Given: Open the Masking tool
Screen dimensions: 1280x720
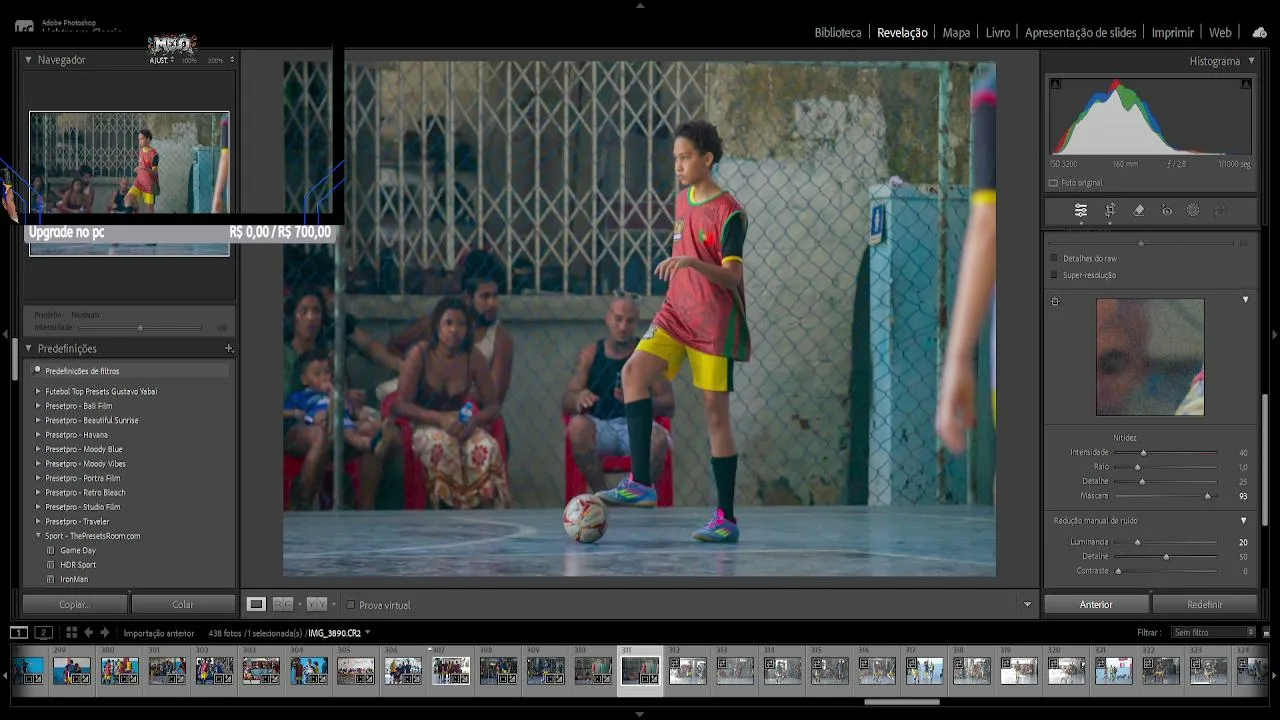Looking at the screenshot, I should (x=1193, y=211).
